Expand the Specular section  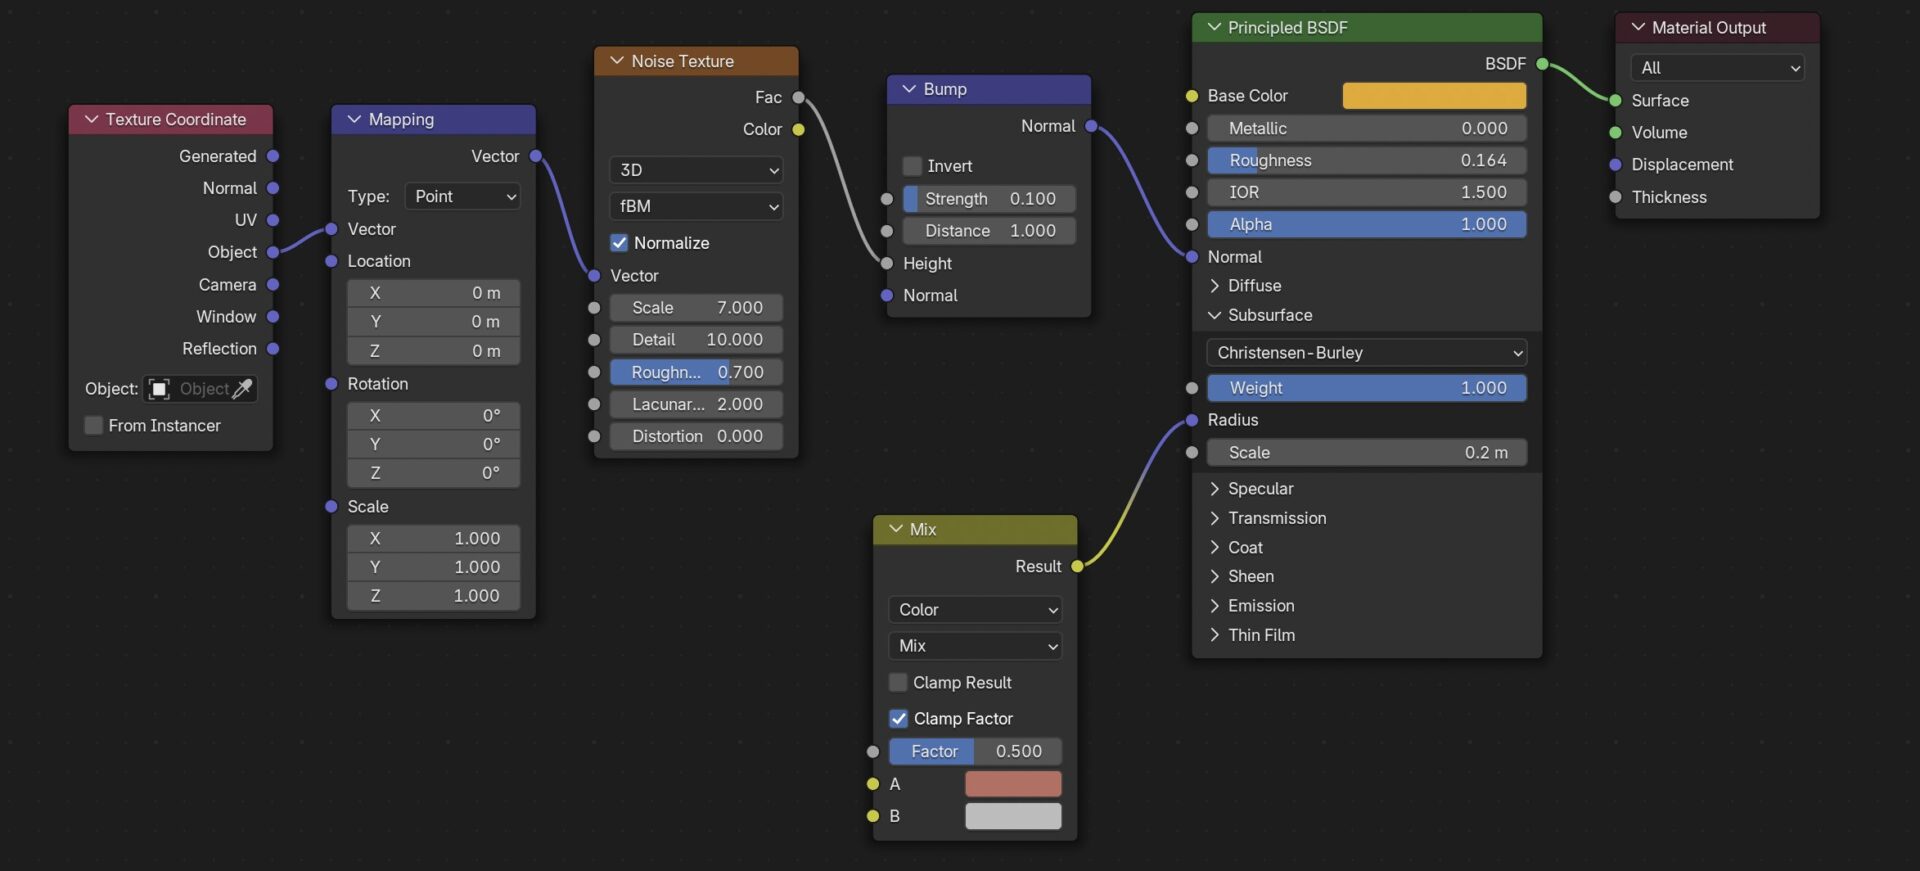point(1214,489)
